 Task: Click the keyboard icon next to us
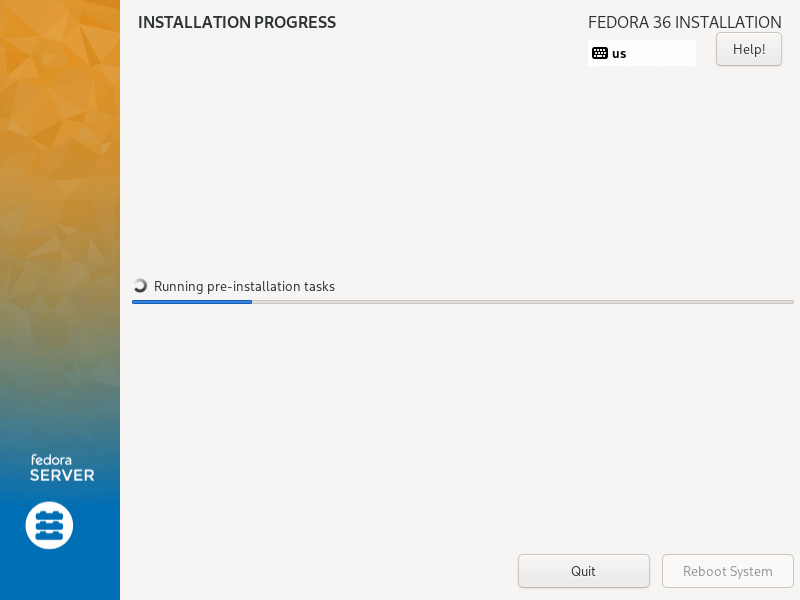(599, 53)
